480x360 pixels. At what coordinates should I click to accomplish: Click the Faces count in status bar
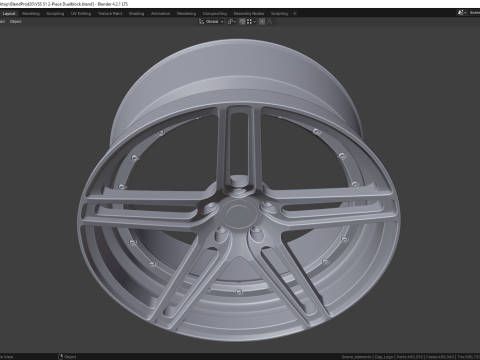[x=440, y=357]
